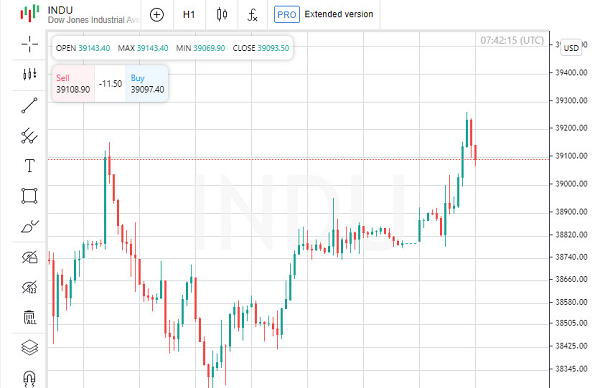Click the Buy 39097.40 button
Image resolution: width=600 pixels, height=388 pixels.
147,83
